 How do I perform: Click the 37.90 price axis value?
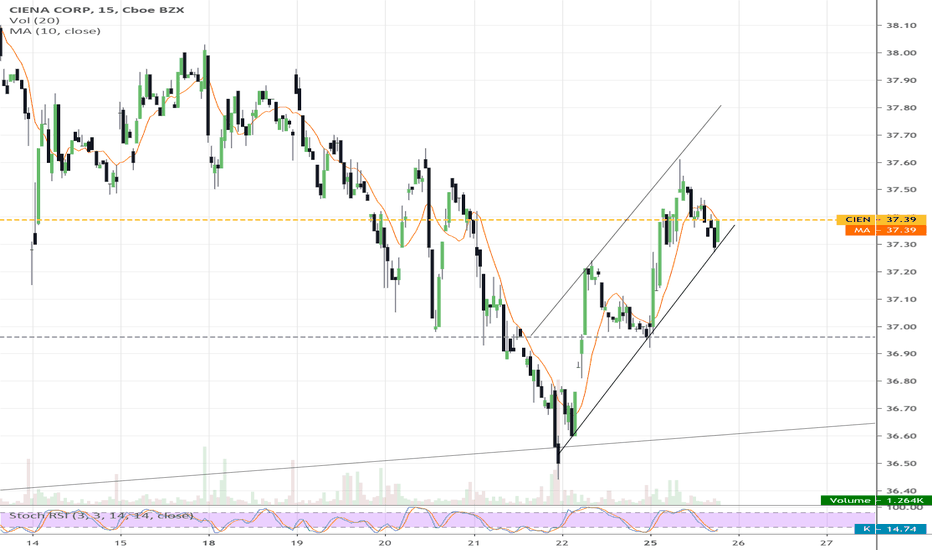tap(901, 80)
